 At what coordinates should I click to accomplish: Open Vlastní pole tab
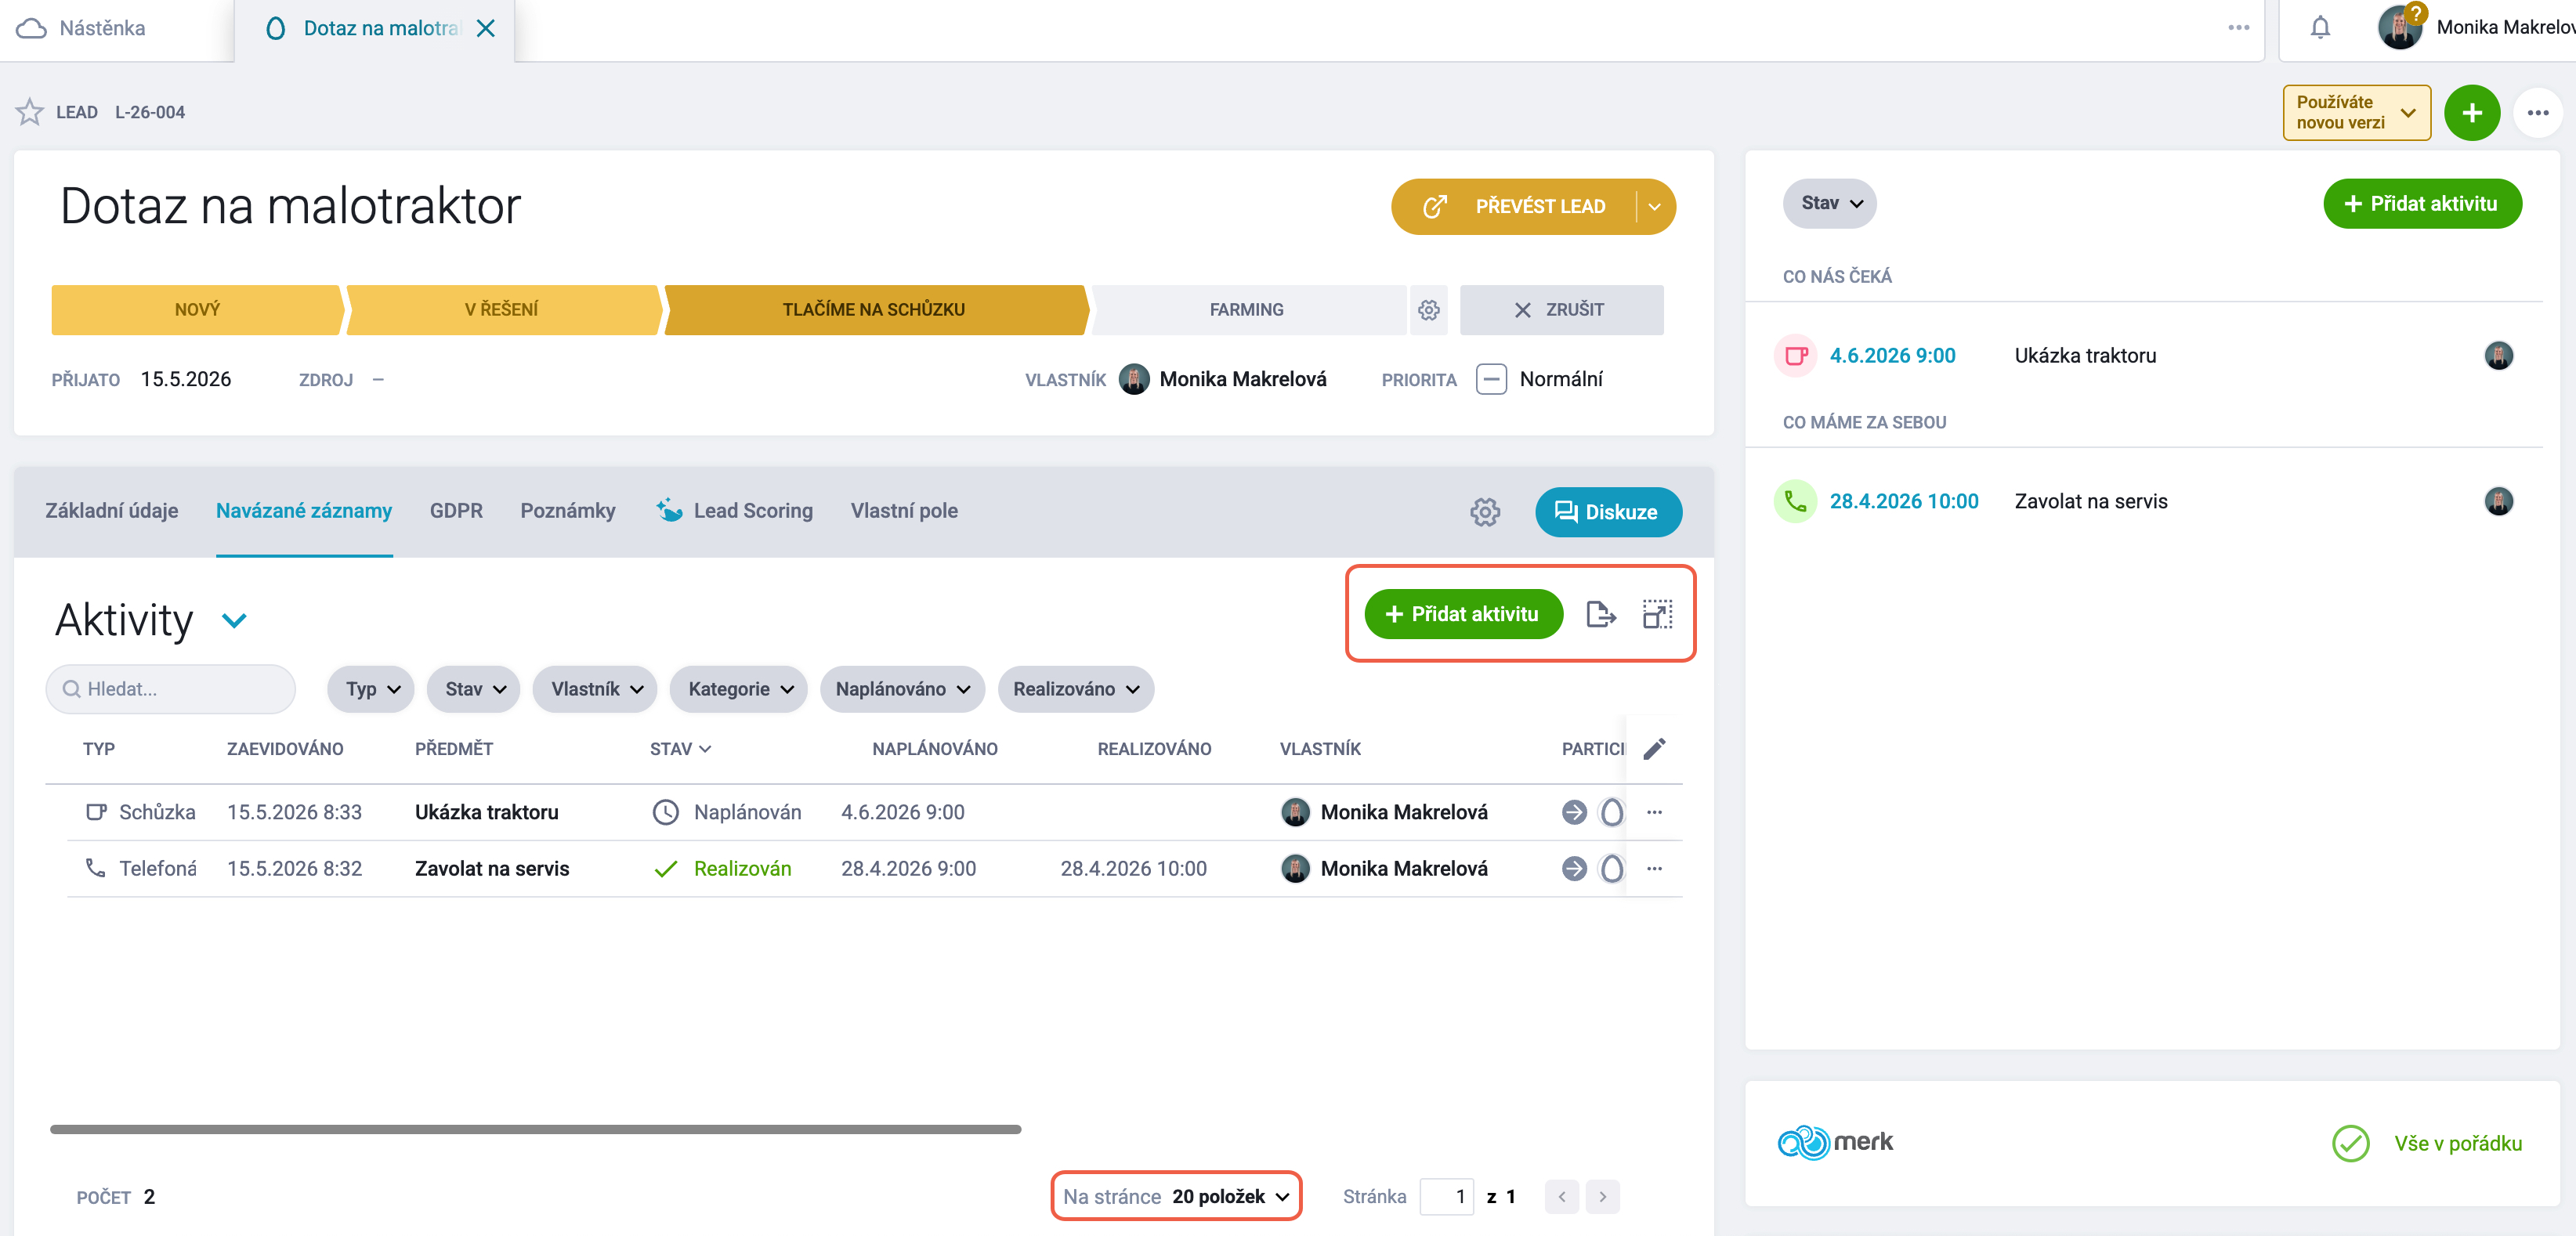click(903, 511)
